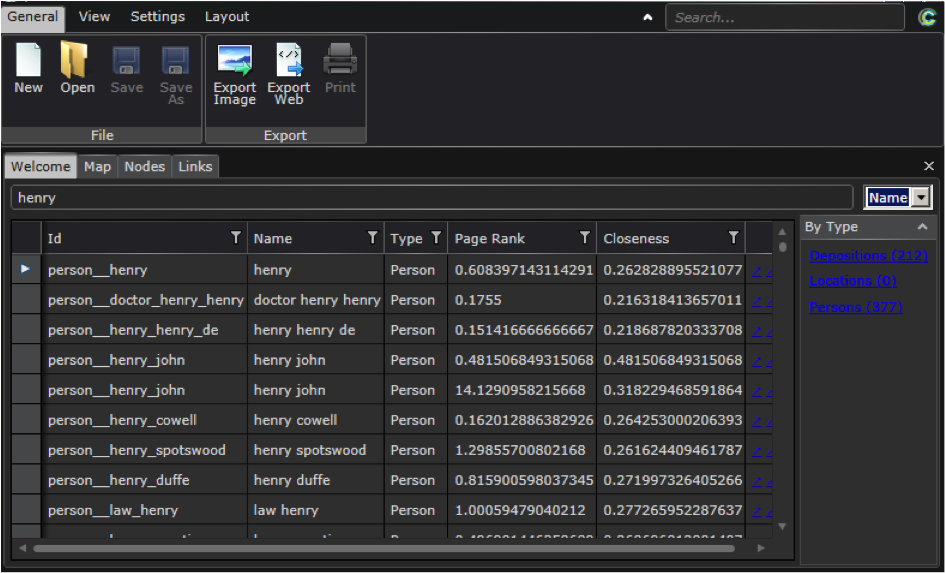Collapse the By Type panel
This screenshot has width=945, height=573.
coord(922,227)
